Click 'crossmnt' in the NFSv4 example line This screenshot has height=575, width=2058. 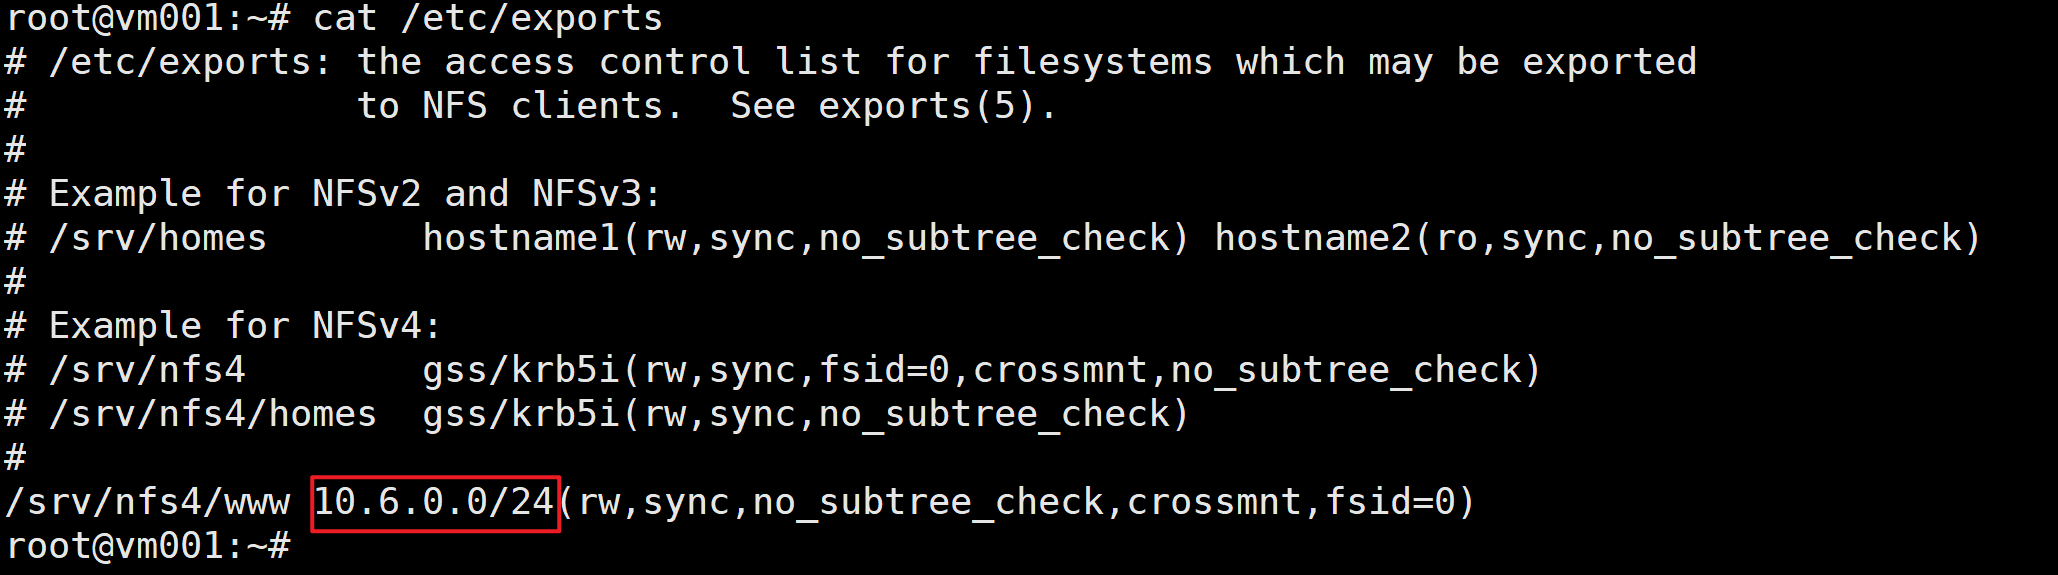tap(1059, 371)
